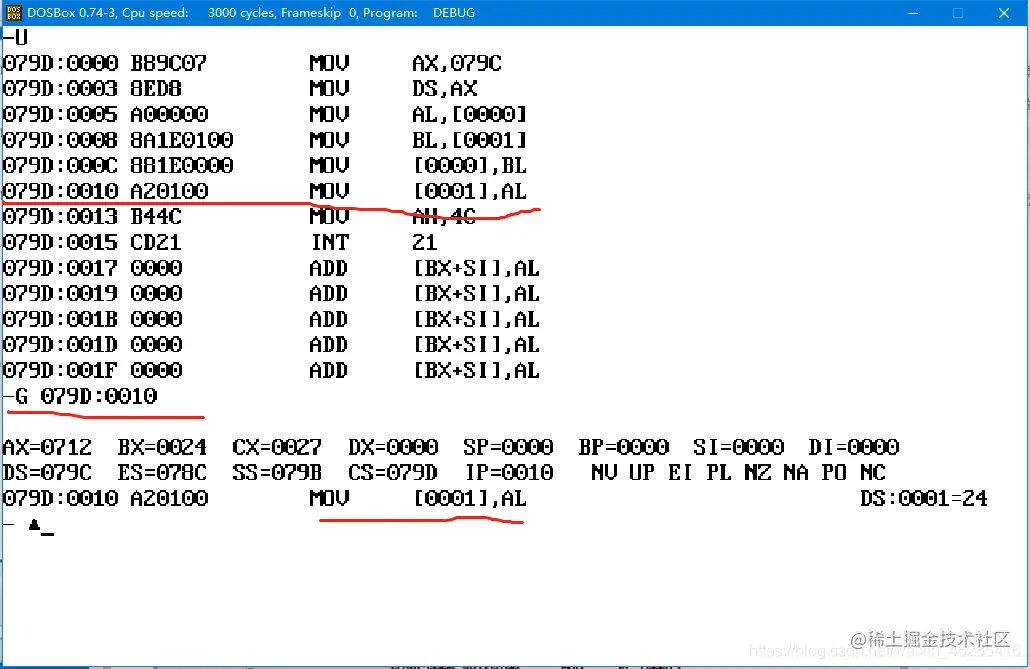
Task: Click the MOV AH,4C line
Action: coord(240,216)
